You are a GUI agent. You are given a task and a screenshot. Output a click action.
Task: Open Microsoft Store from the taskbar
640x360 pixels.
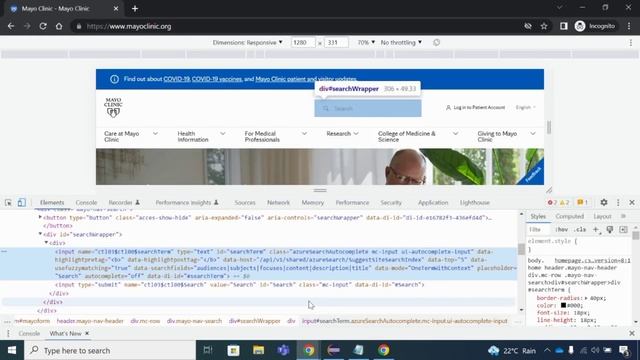233,350
